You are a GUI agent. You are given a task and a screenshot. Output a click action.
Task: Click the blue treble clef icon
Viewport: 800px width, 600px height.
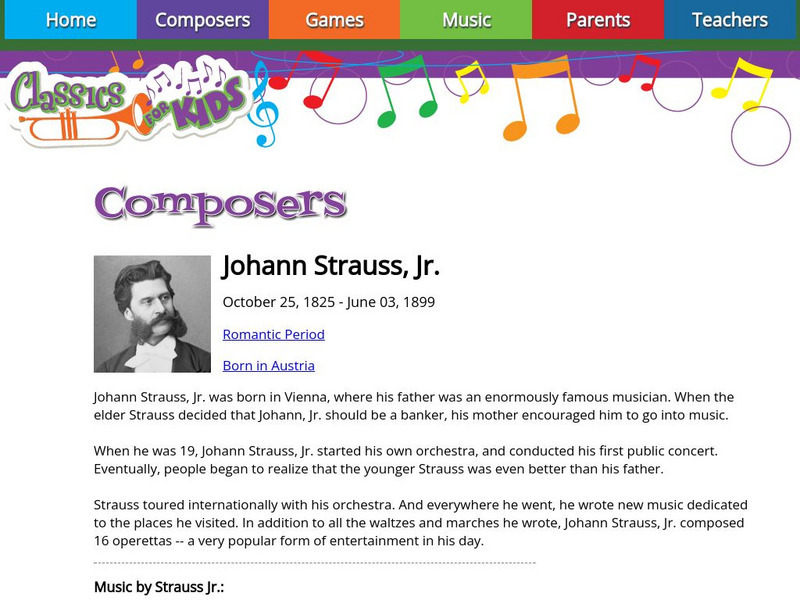pyautogui.click(x=263, y=103)
